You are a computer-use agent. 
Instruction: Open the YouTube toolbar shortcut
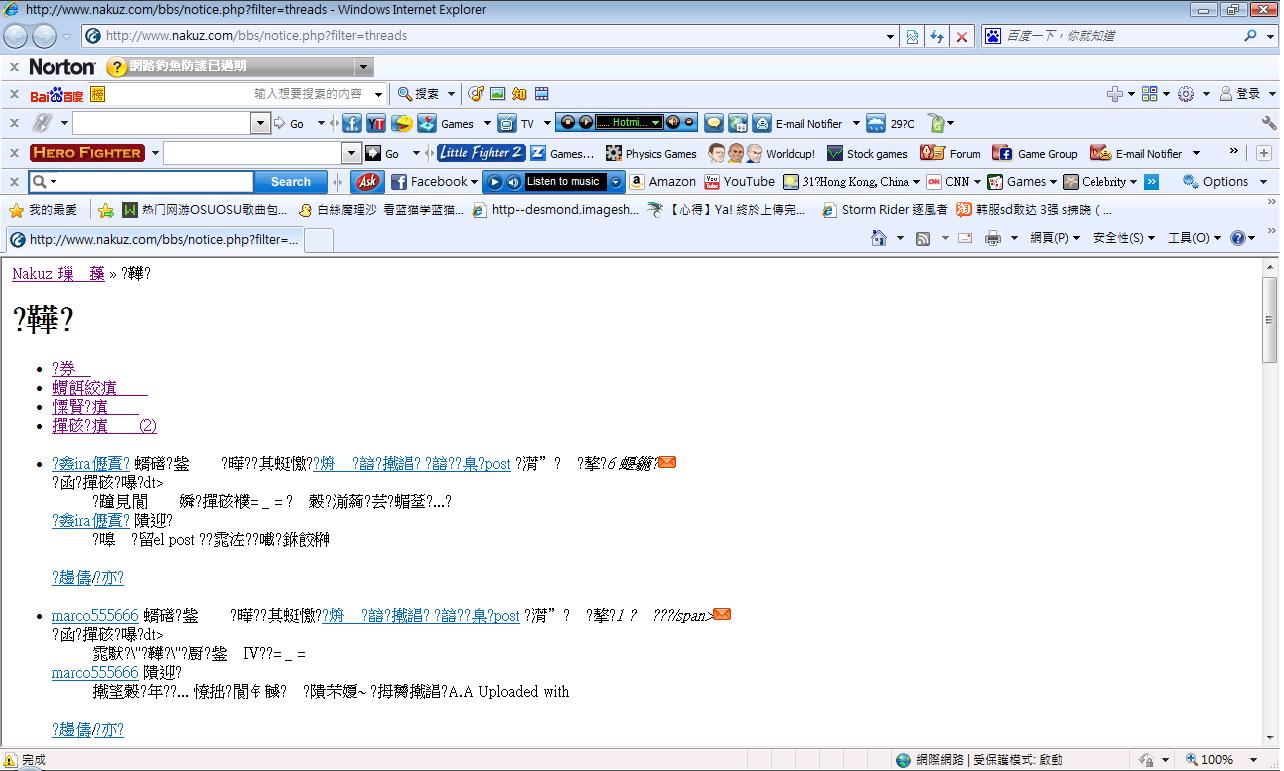pyautogui.click(x=739, y=182)
